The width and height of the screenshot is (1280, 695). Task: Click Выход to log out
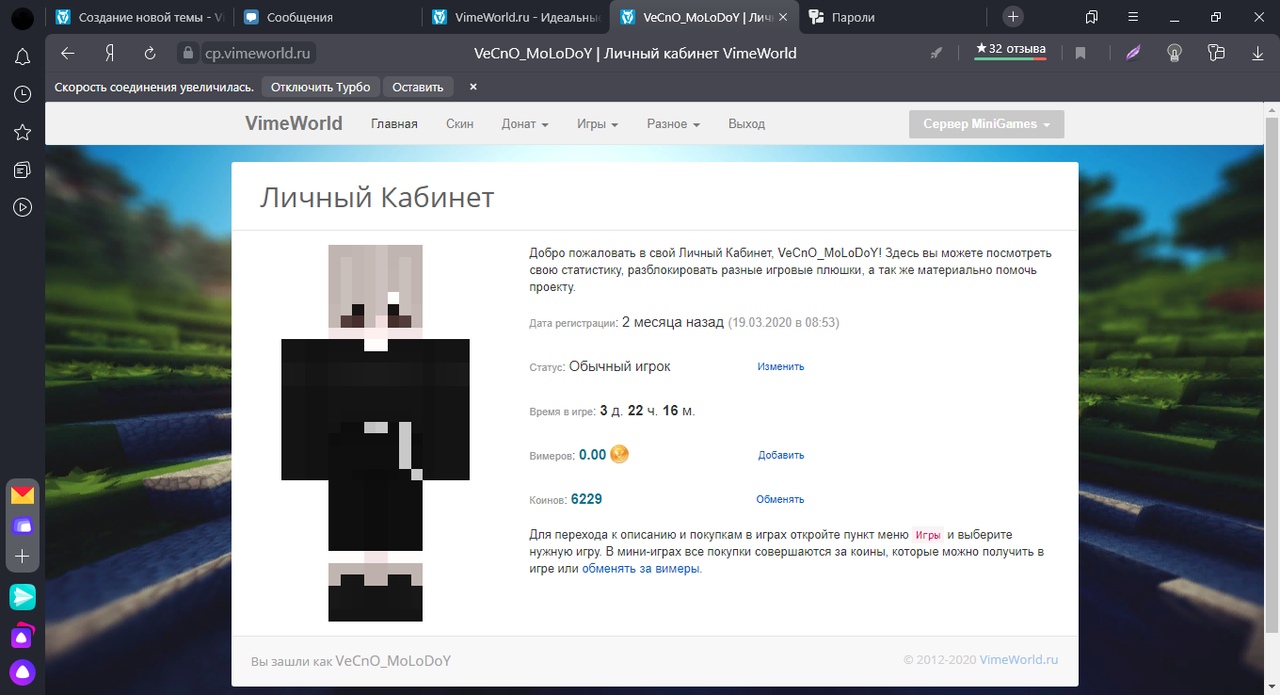747,124
